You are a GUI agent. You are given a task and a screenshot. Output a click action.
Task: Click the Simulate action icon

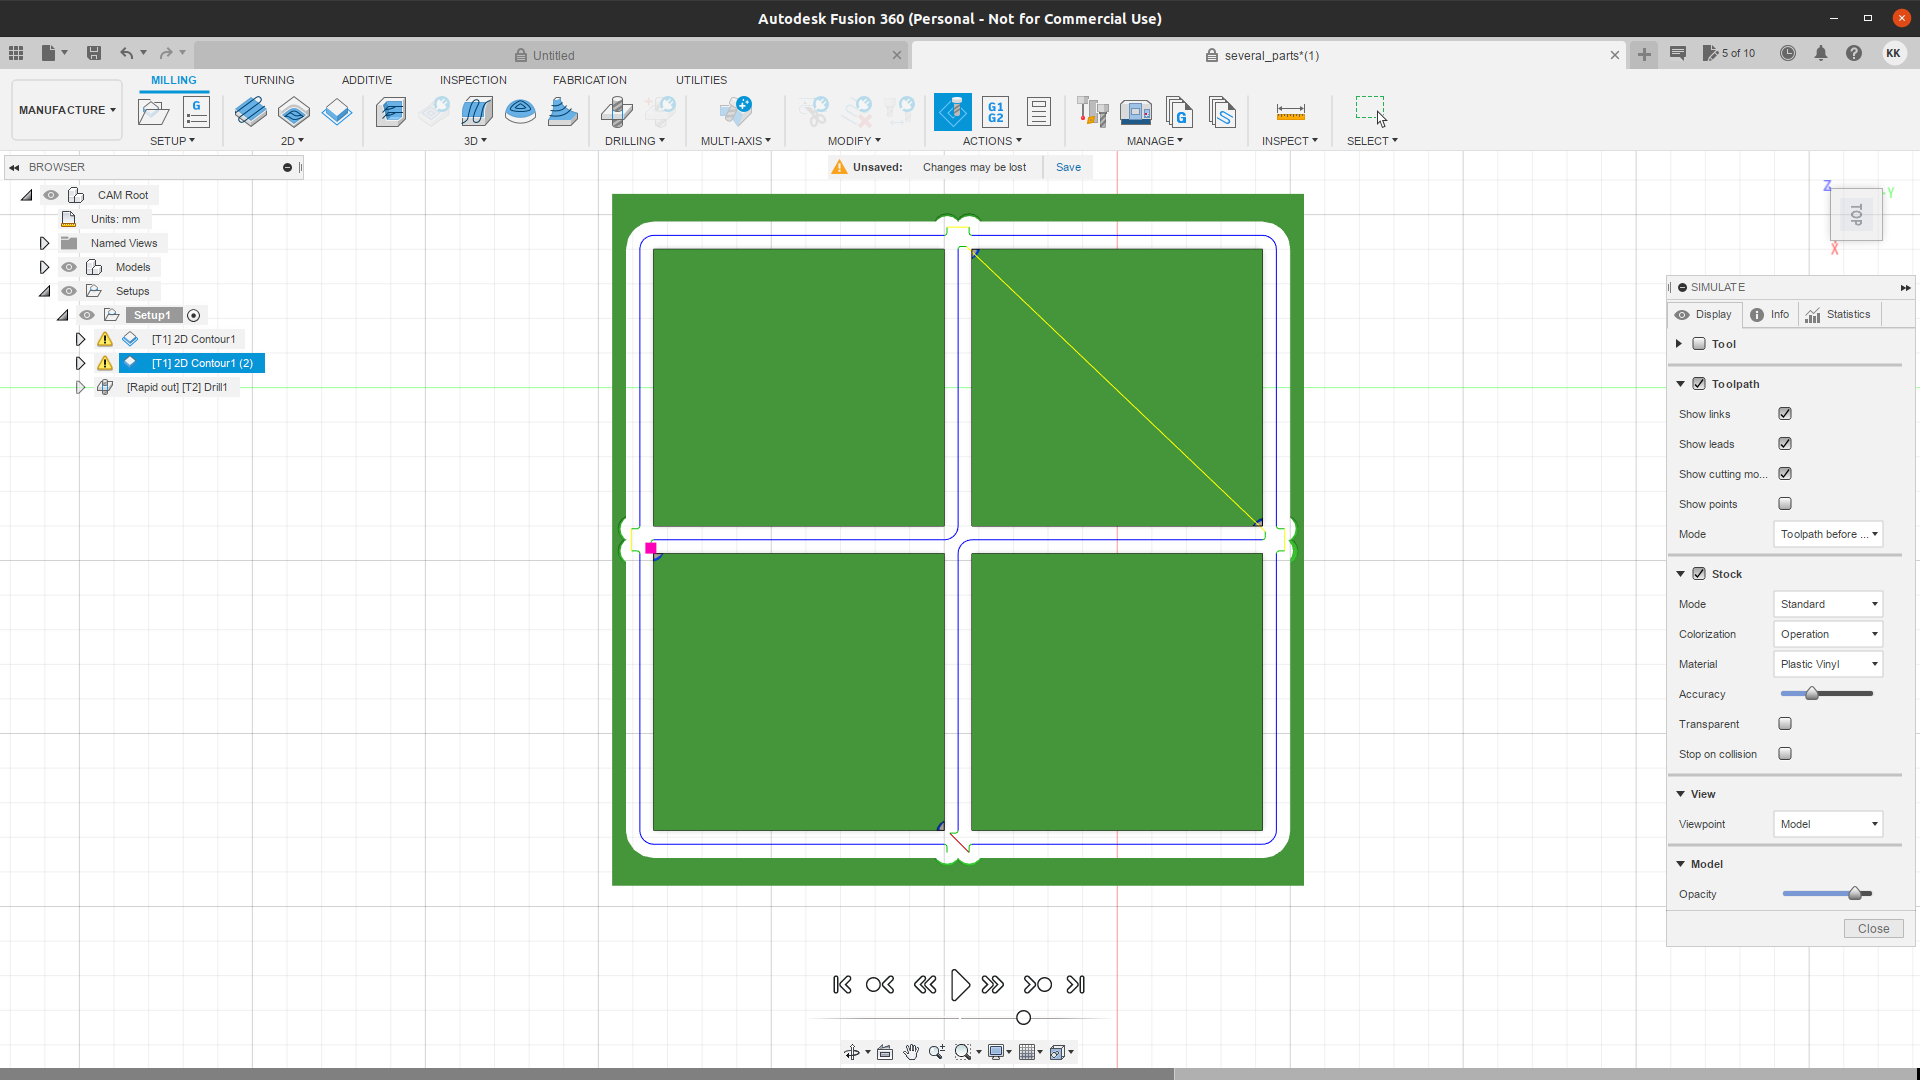952,112
